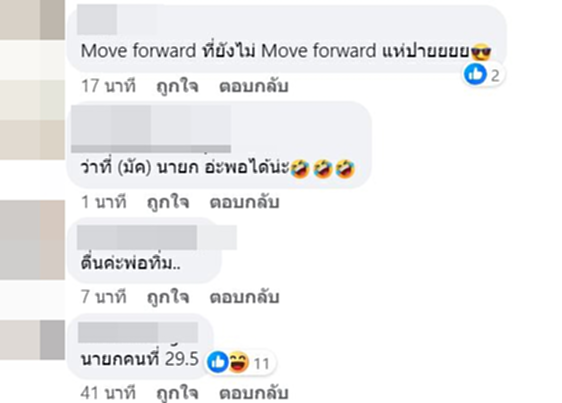Viewport: 562px width, 403px height.
Task: Like the ตื่นค่ะพ่อทิม comment
Action: pyautogui.click(x=168, y=297)
